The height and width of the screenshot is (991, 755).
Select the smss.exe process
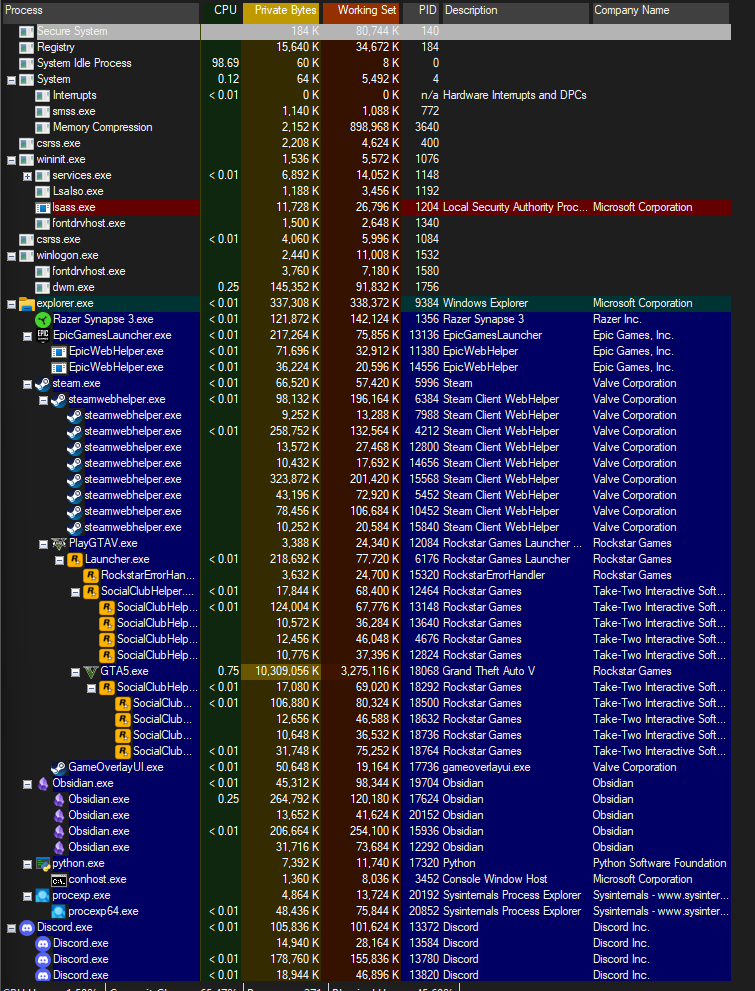pos(365,111)
